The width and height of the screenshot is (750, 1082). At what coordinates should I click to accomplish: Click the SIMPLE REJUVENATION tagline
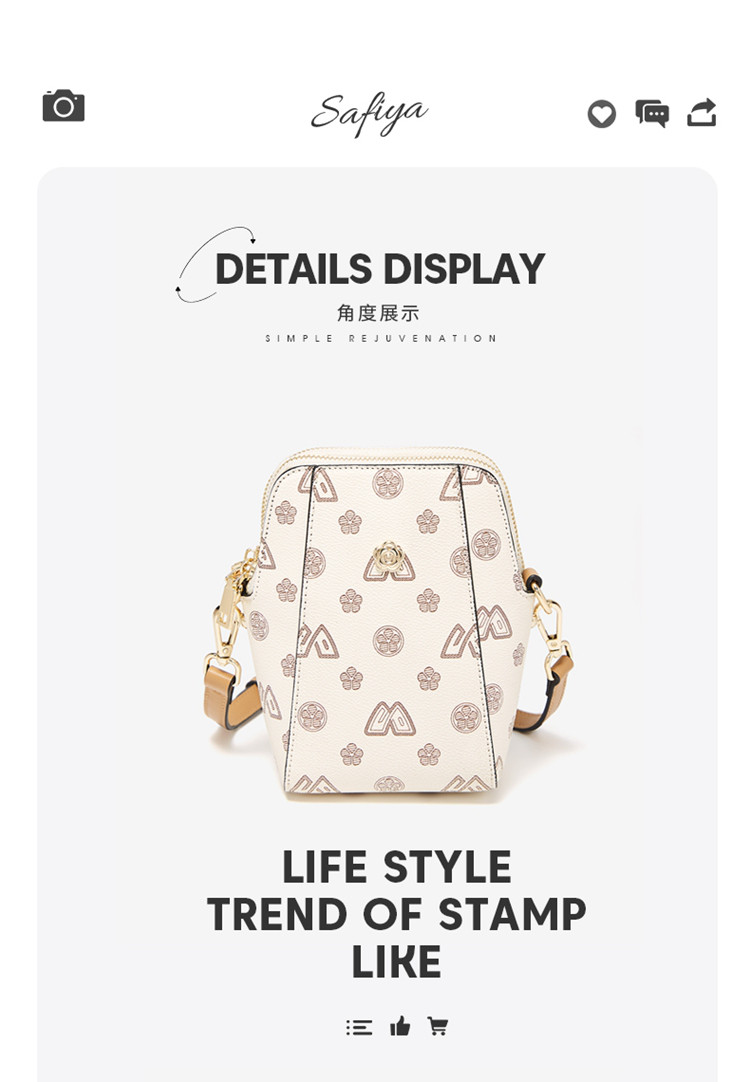pos(381,338)
